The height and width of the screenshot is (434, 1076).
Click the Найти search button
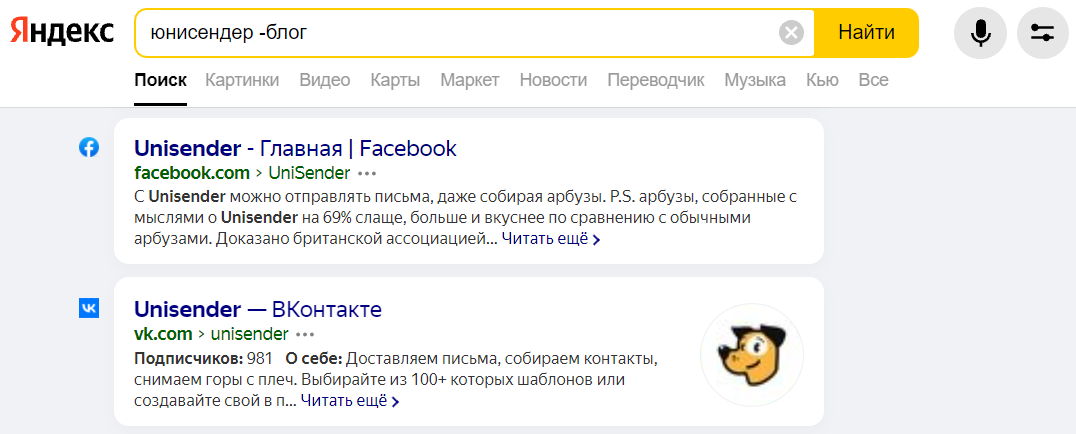866,32
